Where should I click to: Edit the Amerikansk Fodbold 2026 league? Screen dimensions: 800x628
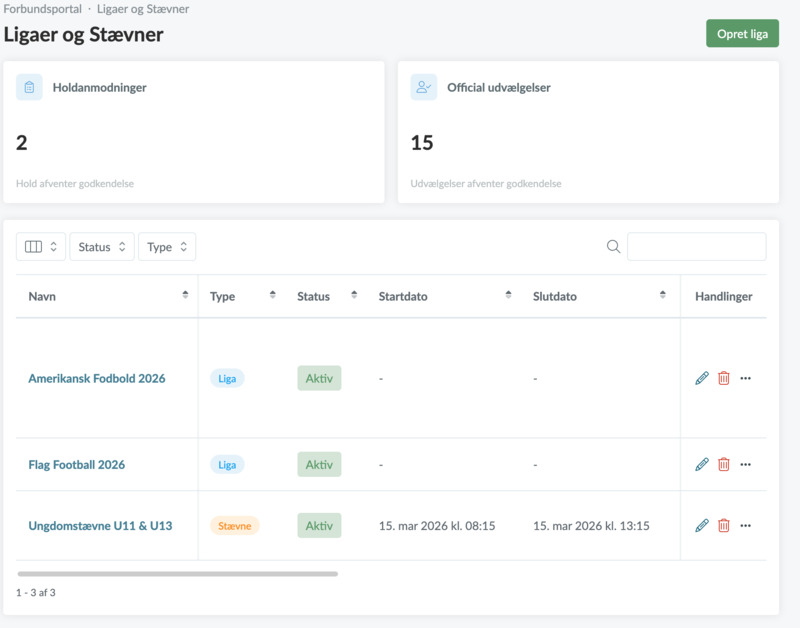pyautogui.click(x=701, y=378)
